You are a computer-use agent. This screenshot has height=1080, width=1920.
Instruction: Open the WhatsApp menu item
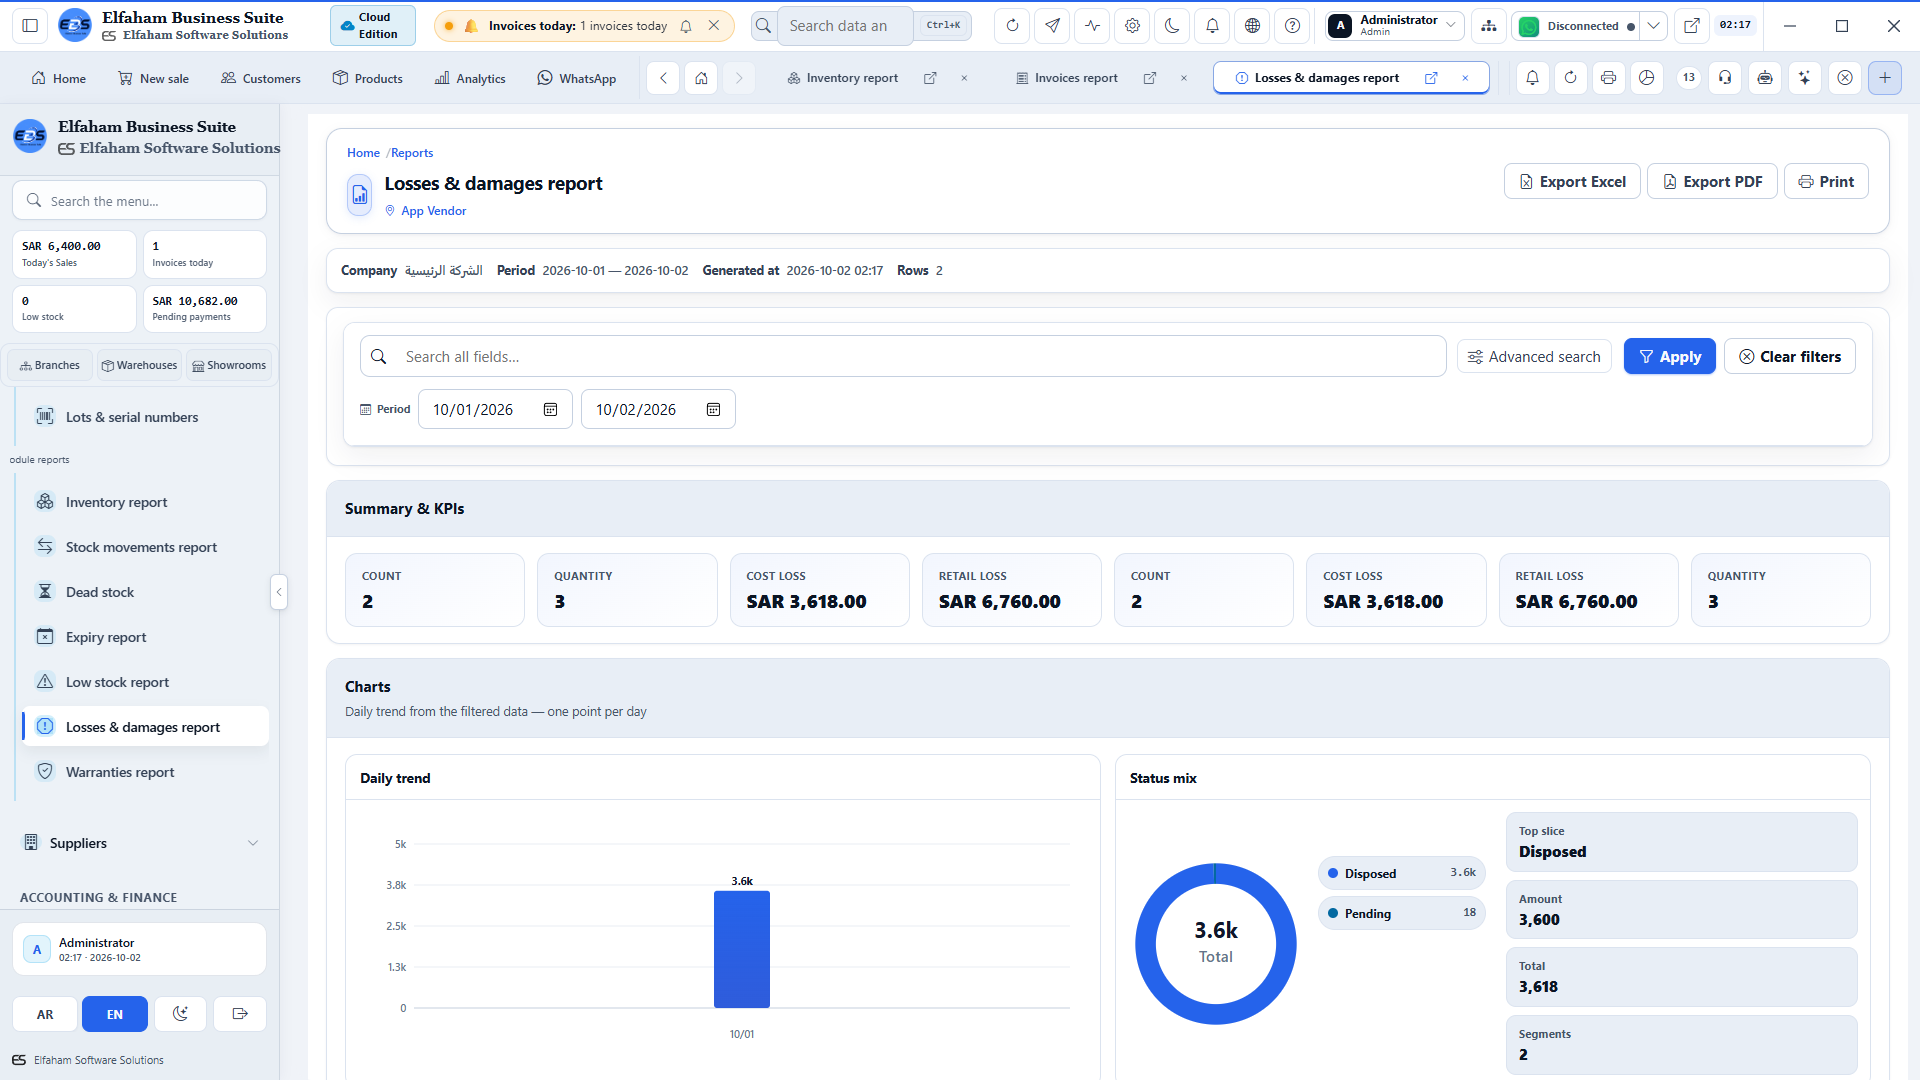coord(577,78)
